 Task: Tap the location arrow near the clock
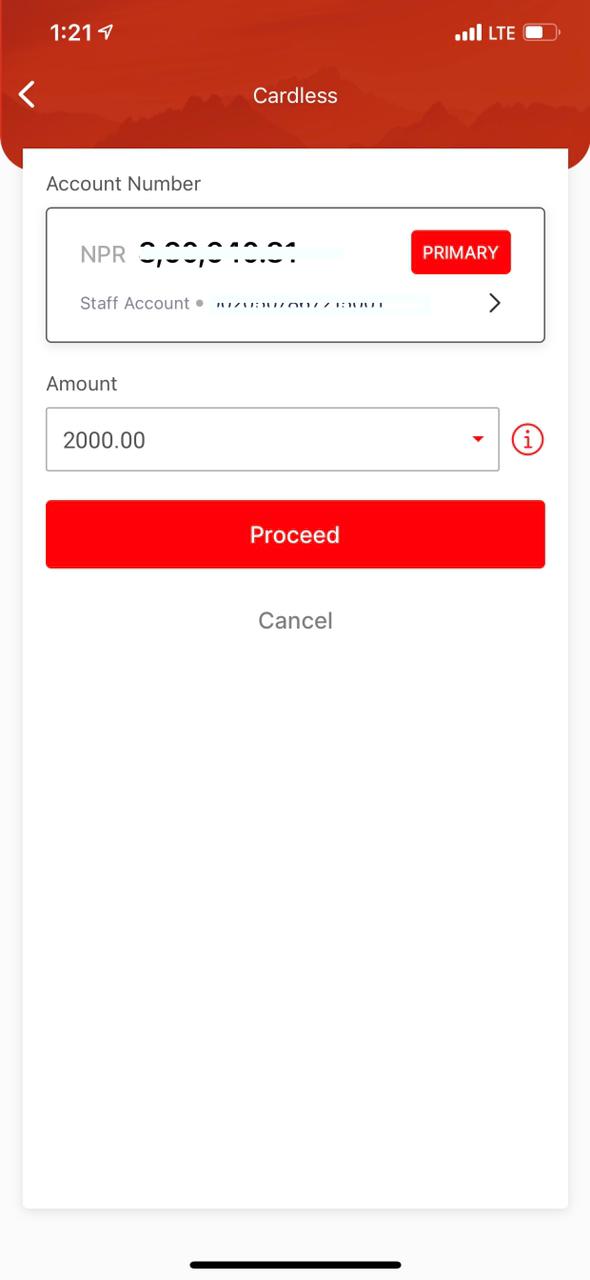[x=104, y=31]
